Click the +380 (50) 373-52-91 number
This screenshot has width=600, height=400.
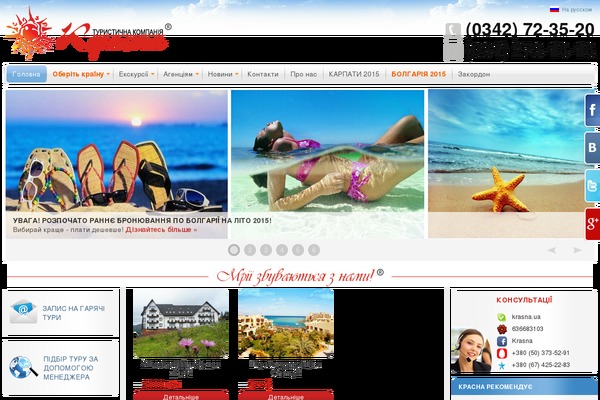(541, 353)
